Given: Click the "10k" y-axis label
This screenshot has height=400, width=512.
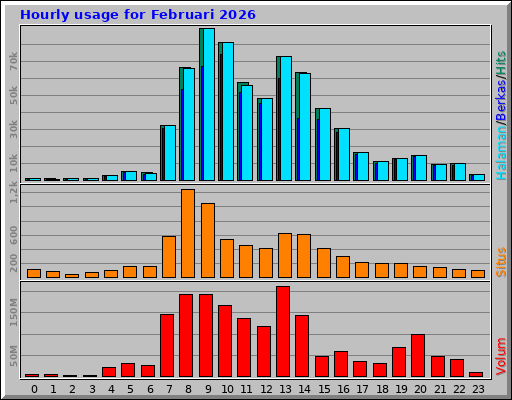Looking at the screenshot, I should coord(13,163).
